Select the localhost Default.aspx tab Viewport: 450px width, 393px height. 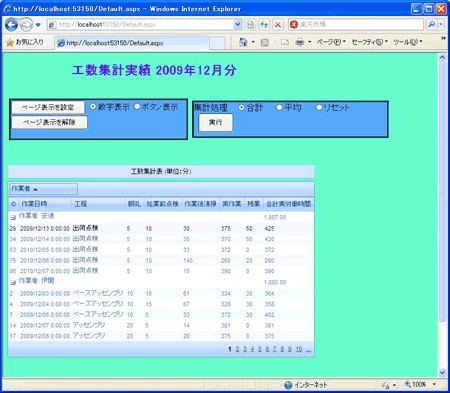[132, 43]
